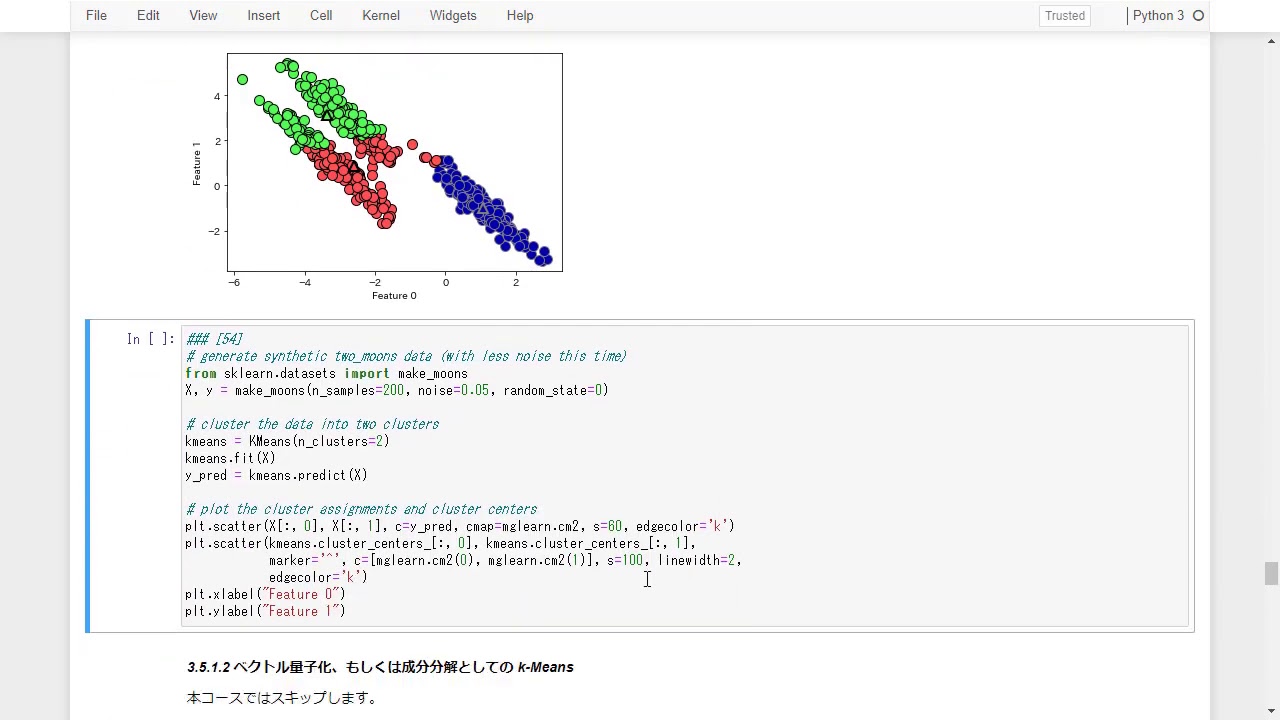Click the '3.5.1.2' k-Means section heading
The image size is (1280, 720).
pyautogui.click(x=380, y=667)
